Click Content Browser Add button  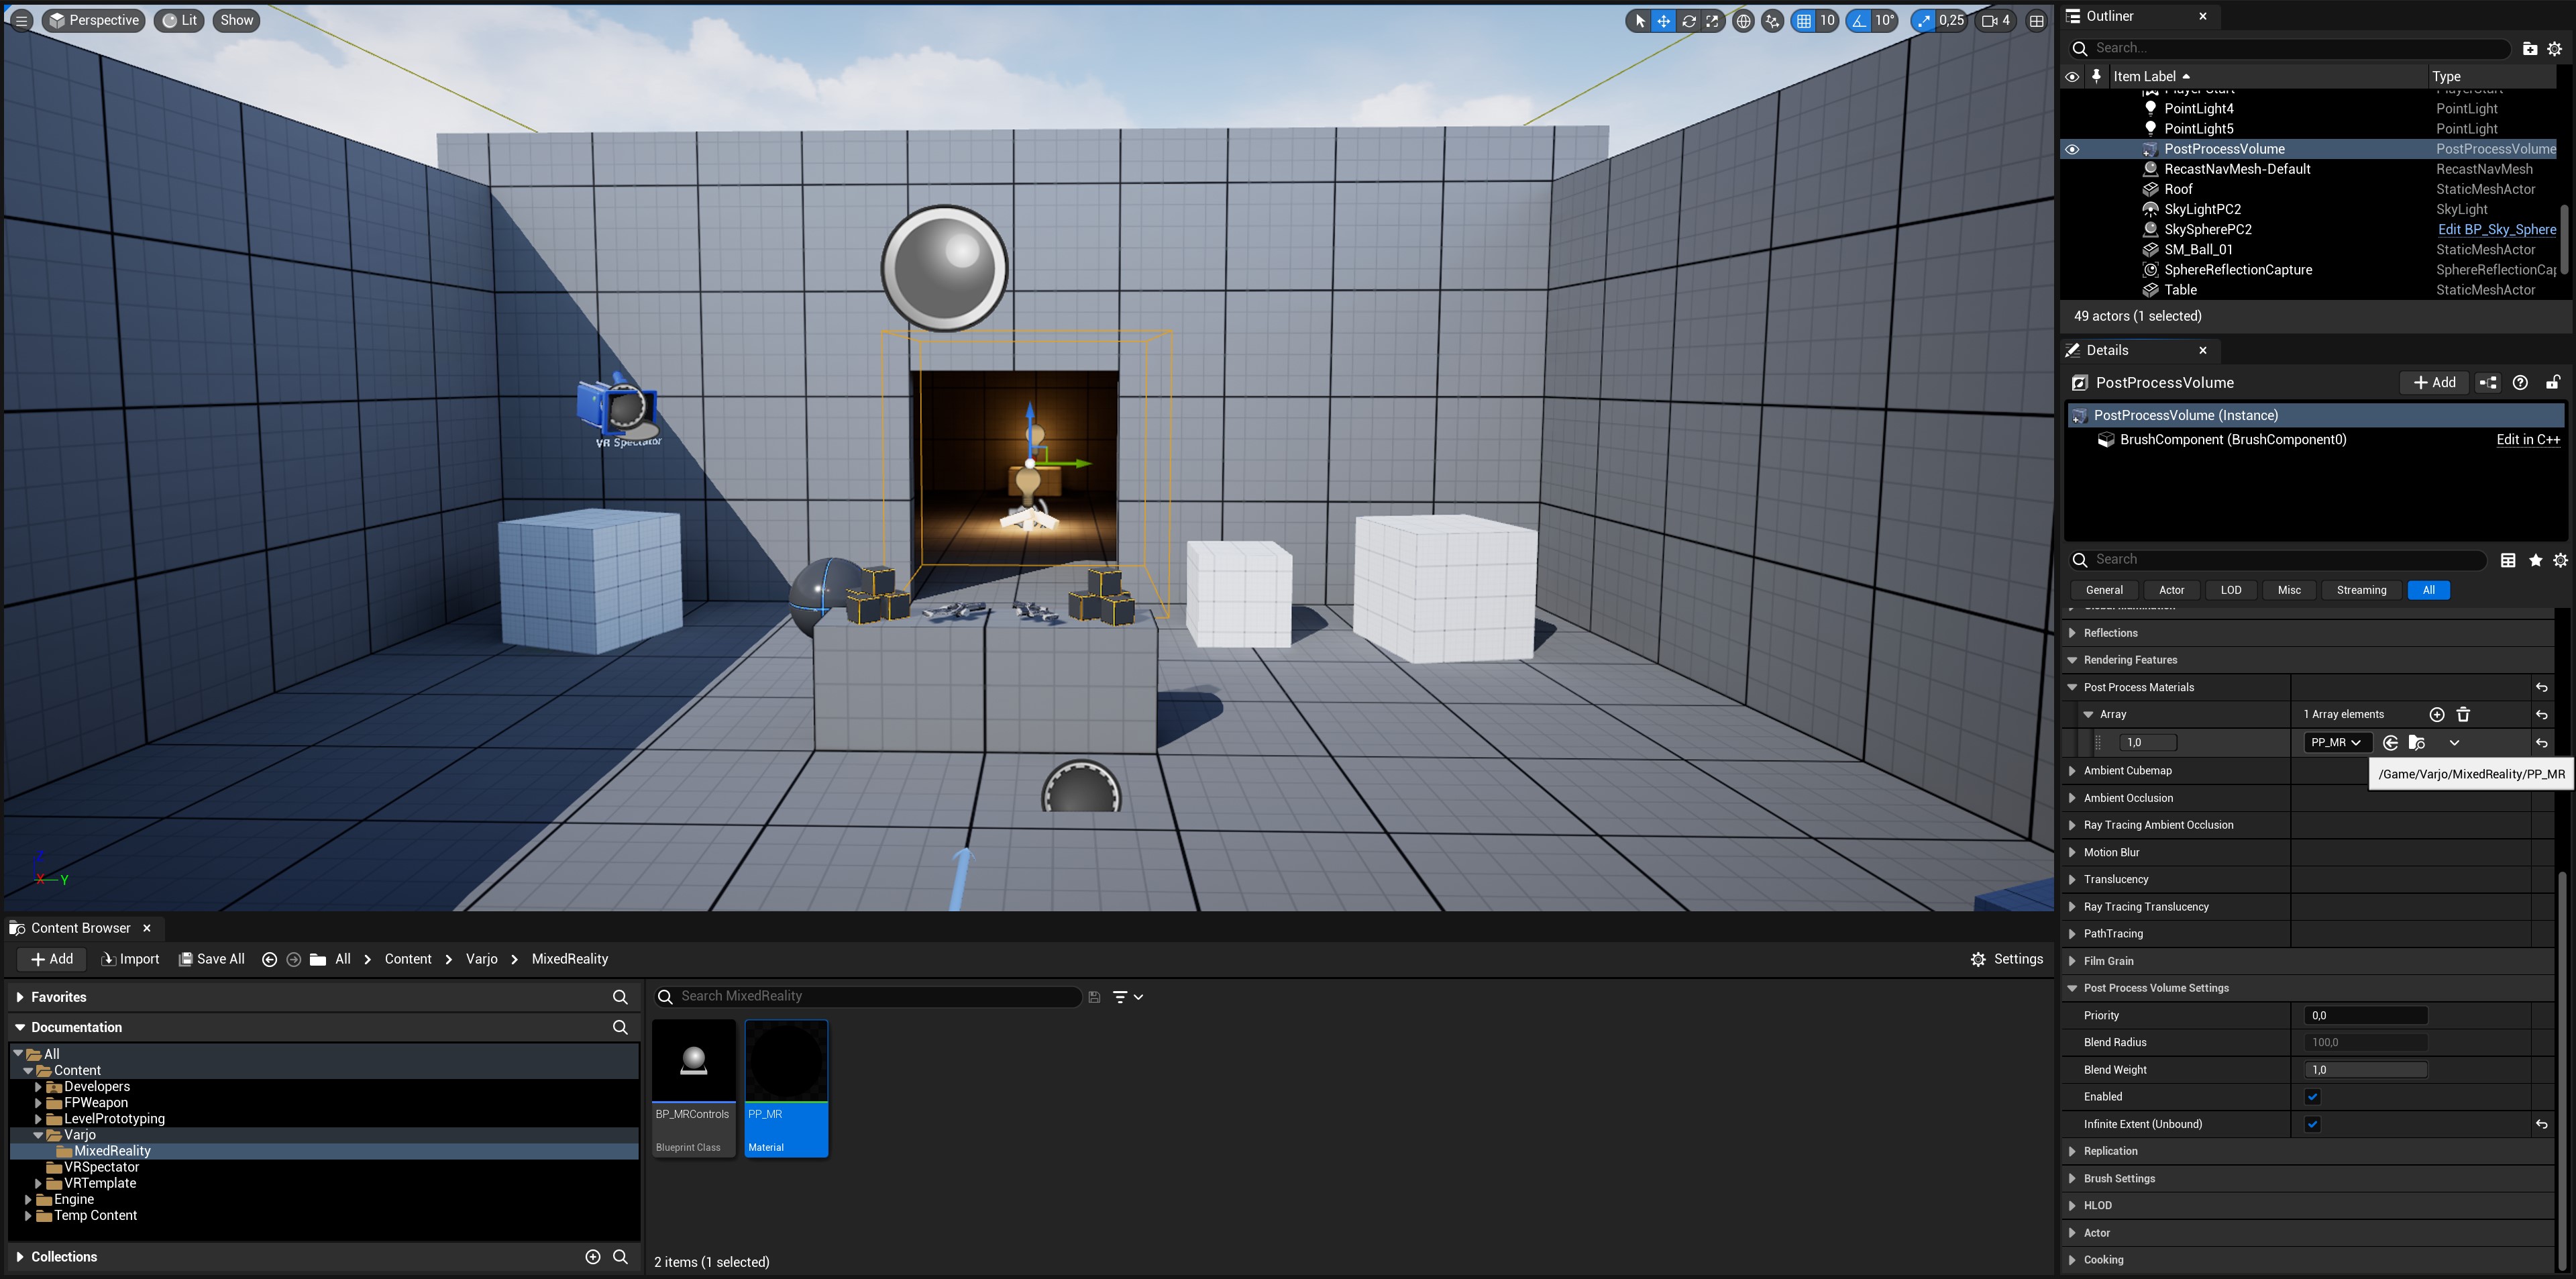pyautogui.click(x=52, y=959)
